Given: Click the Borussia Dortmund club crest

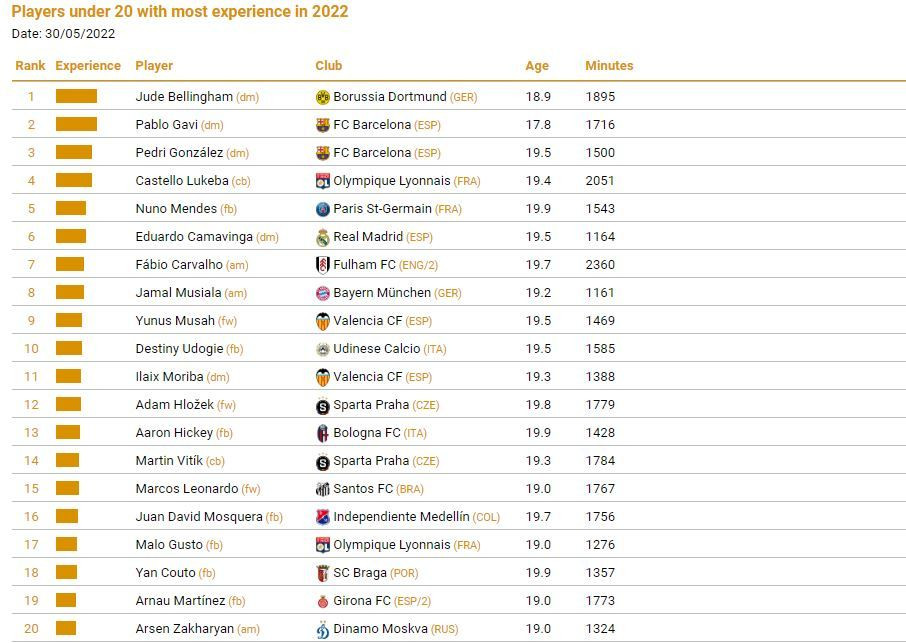Looking at the screenshot, I should [322, 97].
